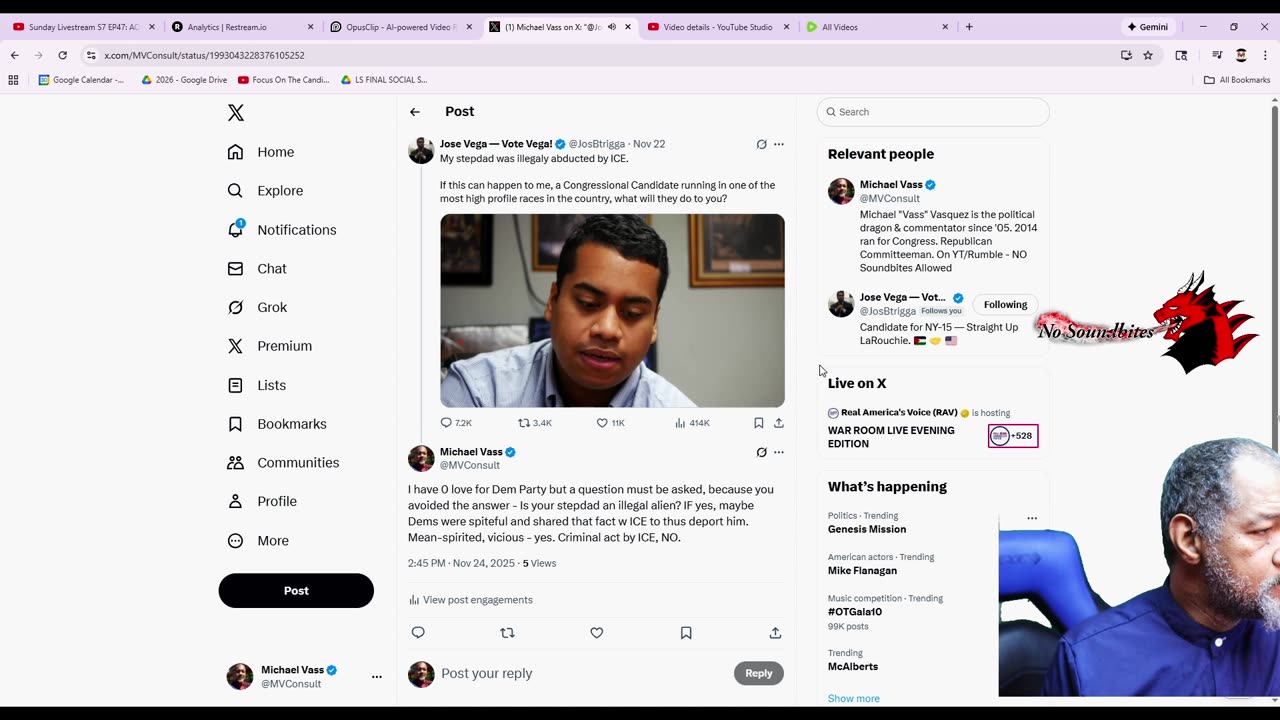Open Bookmarks in sidebar
1280x720 pixels.
tap(277, 424)
